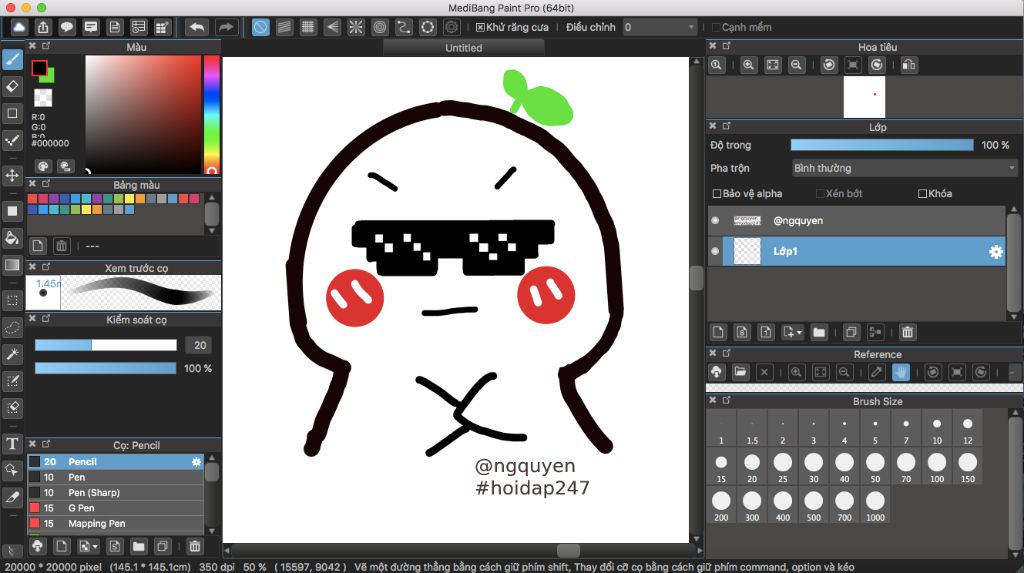Select the @ngquyen layer

(x=856, y=221)
